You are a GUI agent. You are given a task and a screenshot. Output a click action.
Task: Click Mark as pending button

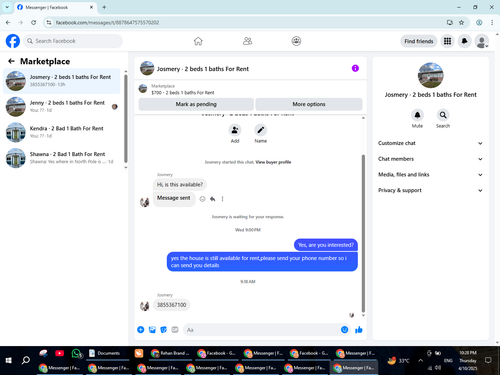click(x=196, y=104)
